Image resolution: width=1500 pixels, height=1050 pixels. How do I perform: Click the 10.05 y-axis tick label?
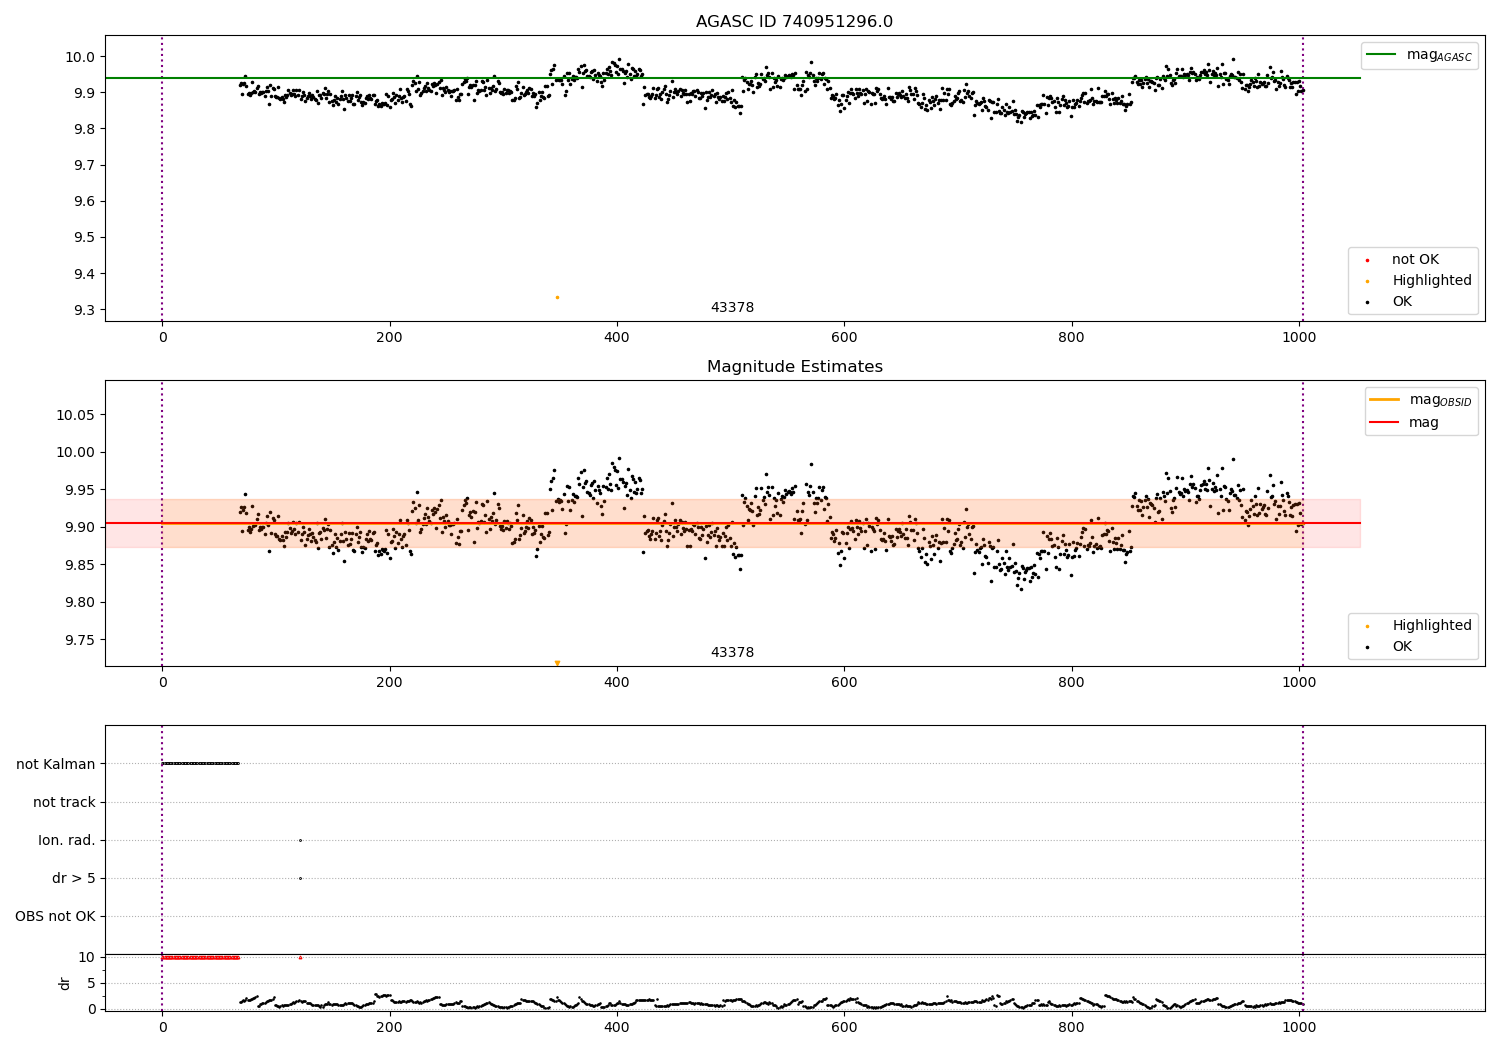pos(76,415)
